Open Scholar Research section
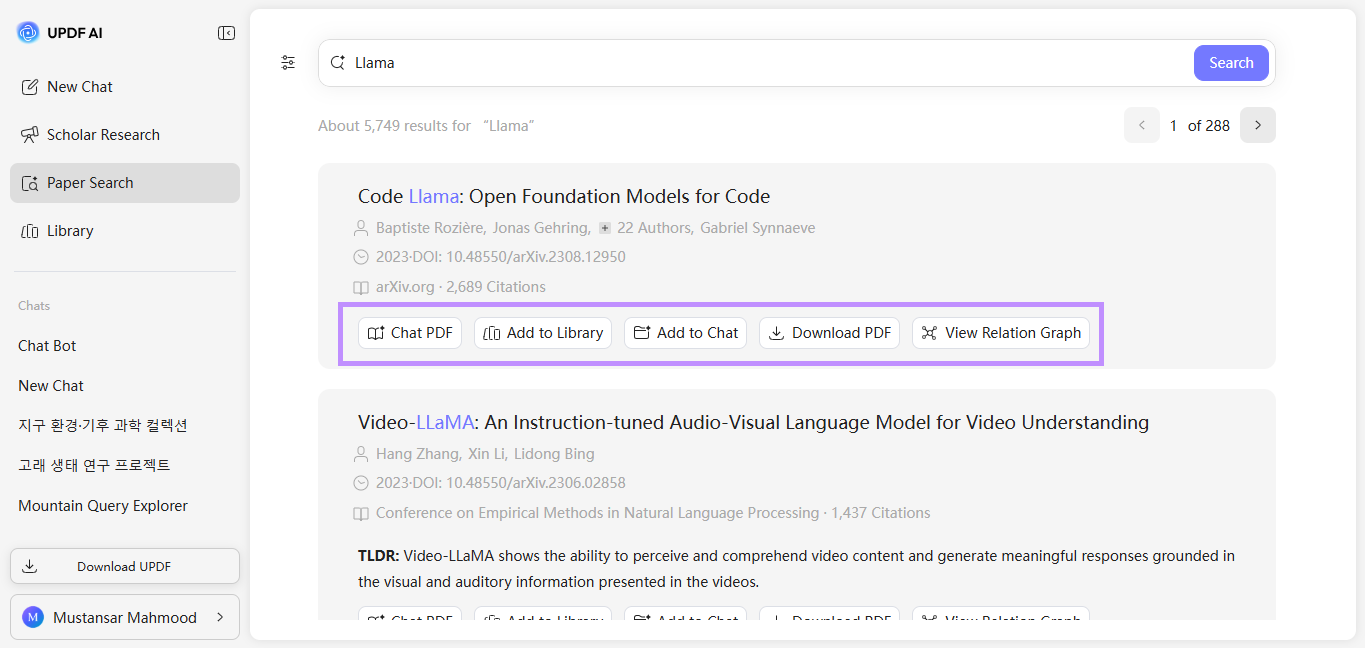 pos(125,135)
